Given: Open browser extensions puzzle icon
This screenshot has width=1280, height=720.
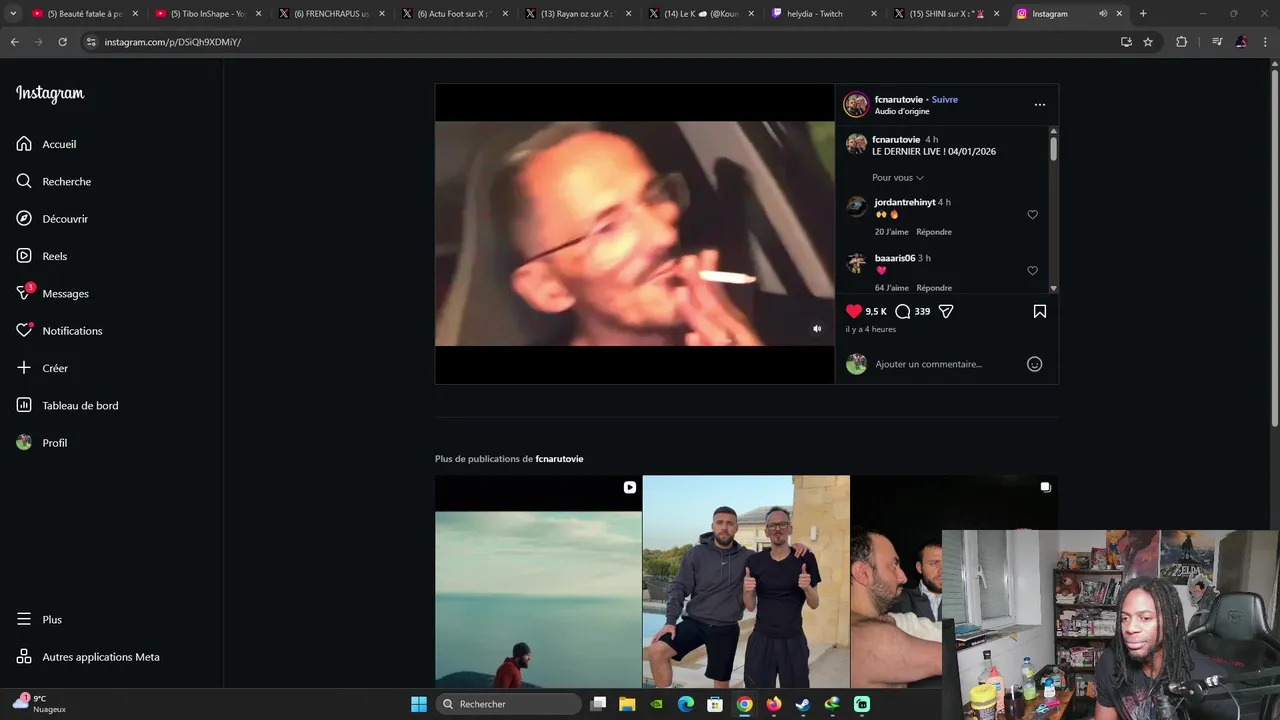Looking at the screenshot, I should [x=1181, y=42].
